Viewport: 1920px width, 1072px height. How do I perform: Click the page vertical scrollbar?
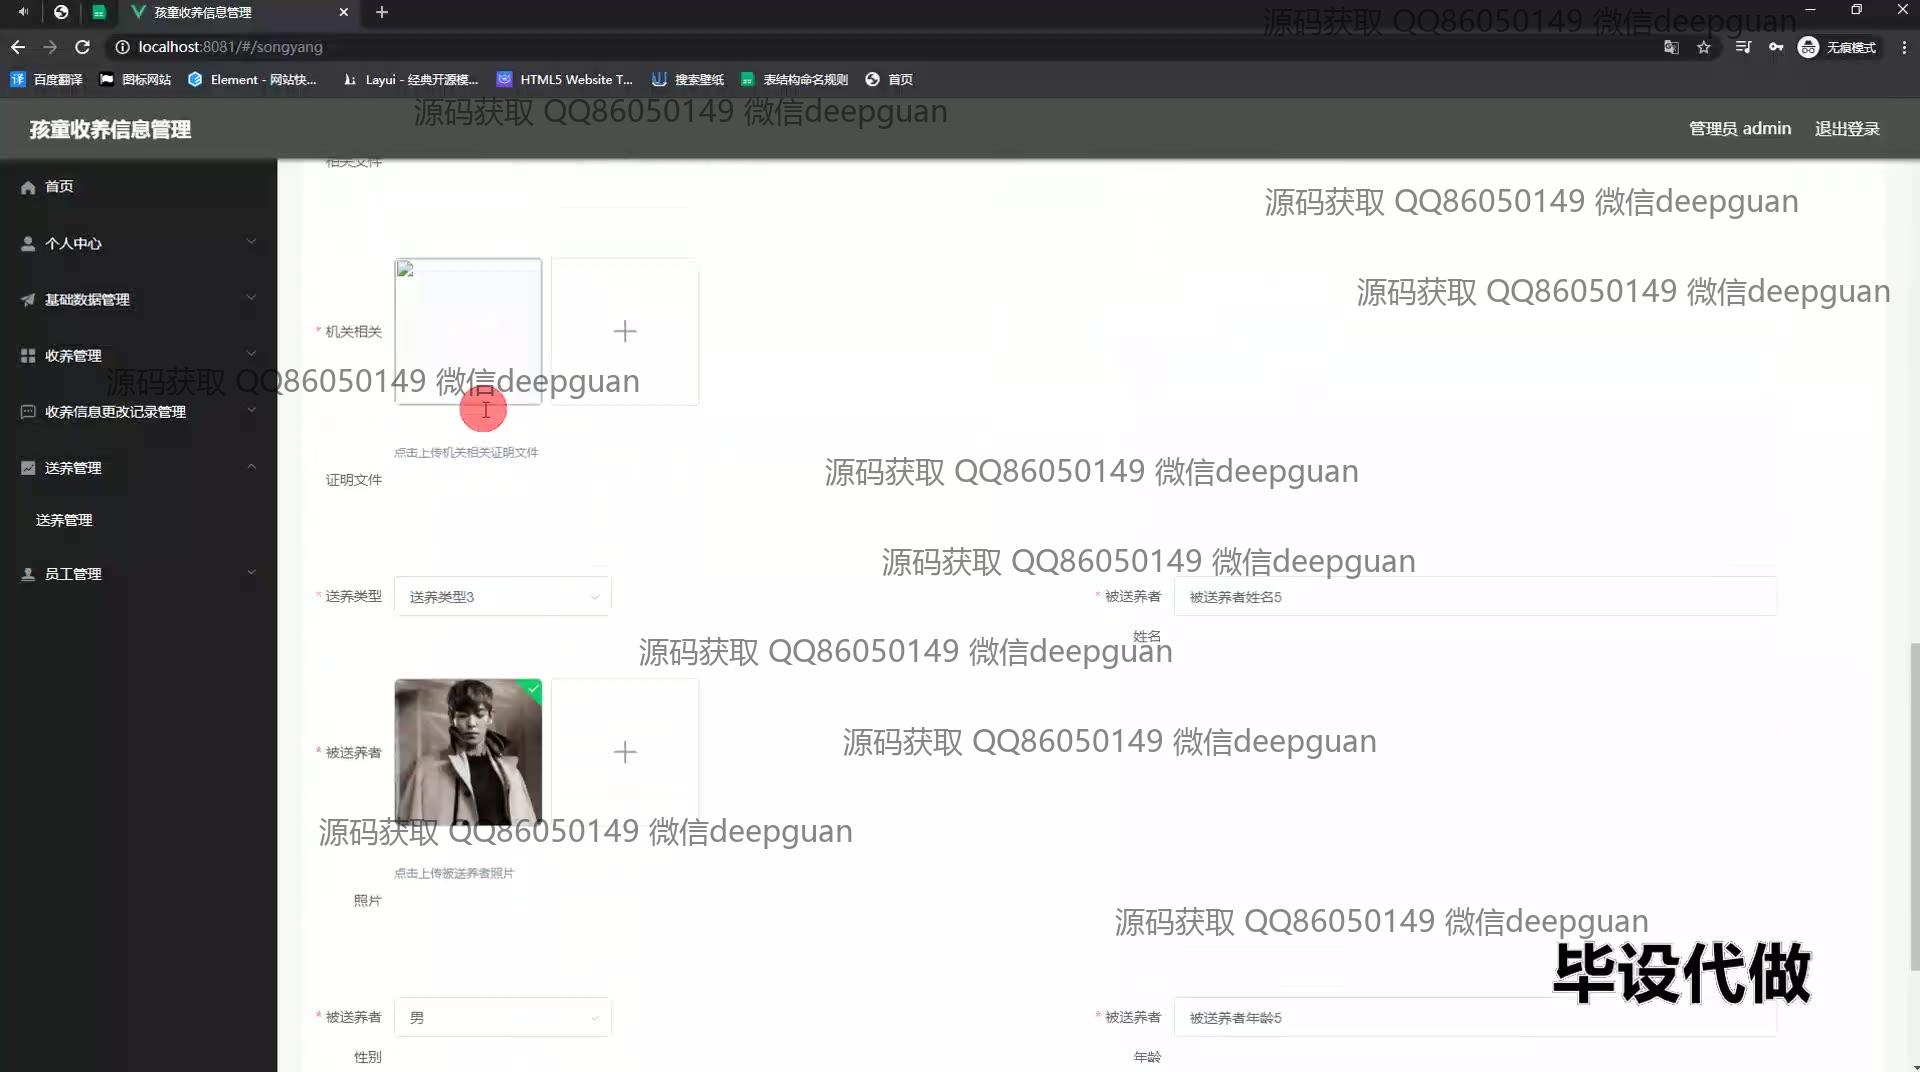pos(1914,806)
